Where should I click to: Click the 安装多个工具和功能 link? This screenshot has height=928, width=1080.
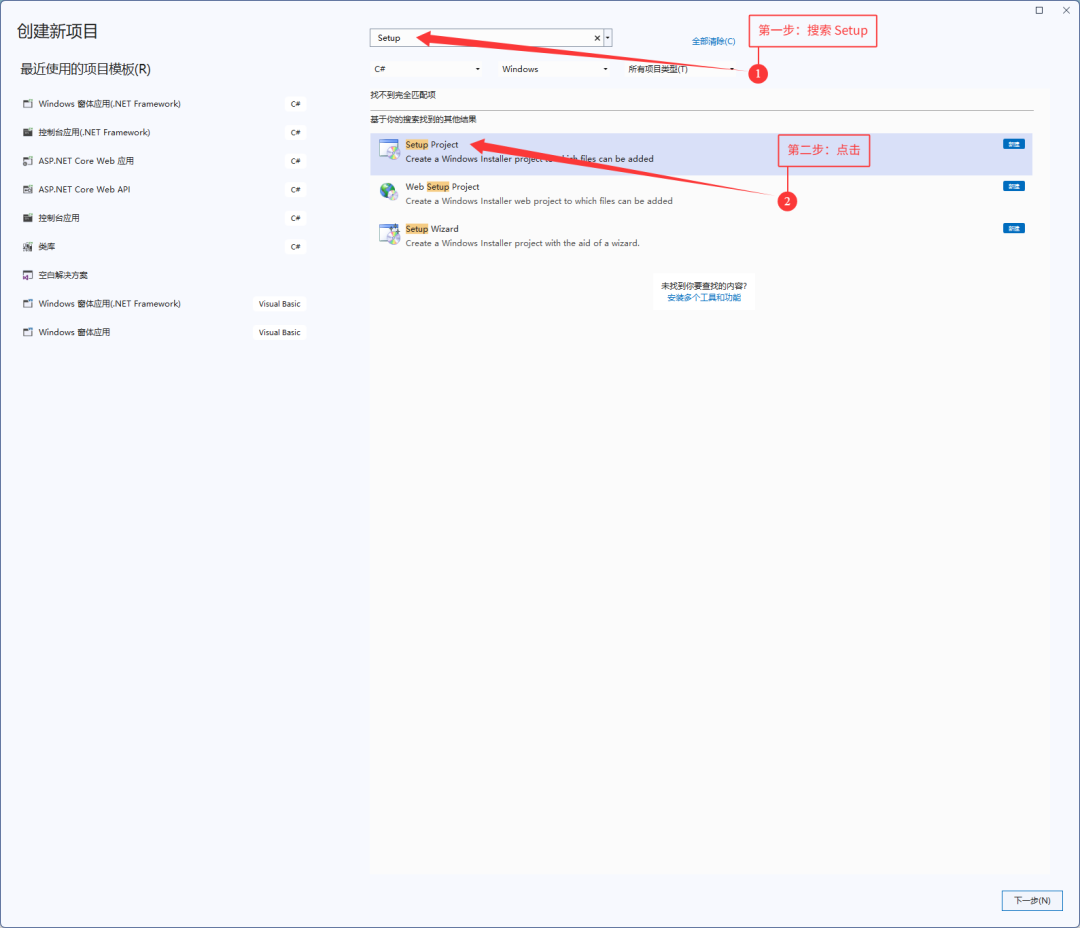click(704, 298)
